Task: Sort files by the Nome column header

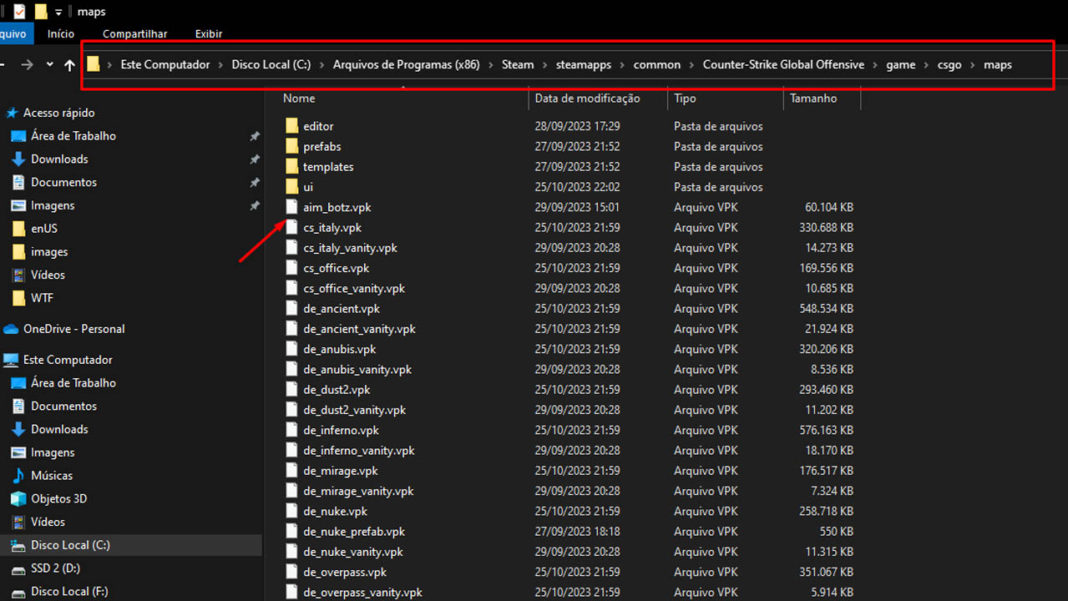Action: (x=299, y=99)
